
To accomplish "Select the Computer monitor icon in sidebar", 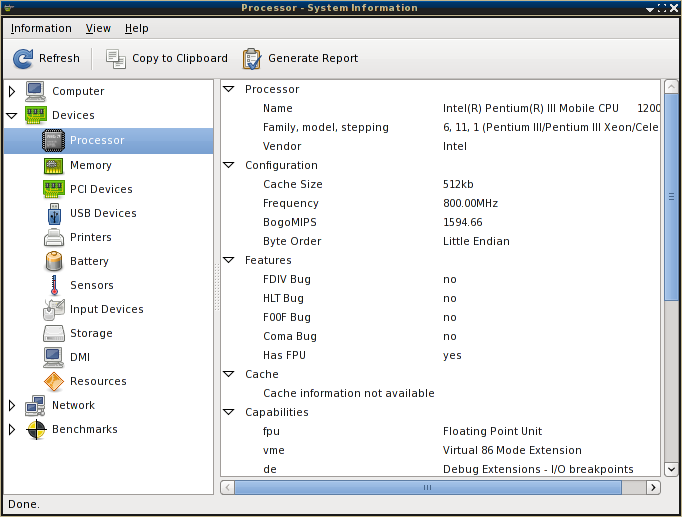I will [35, 91].
